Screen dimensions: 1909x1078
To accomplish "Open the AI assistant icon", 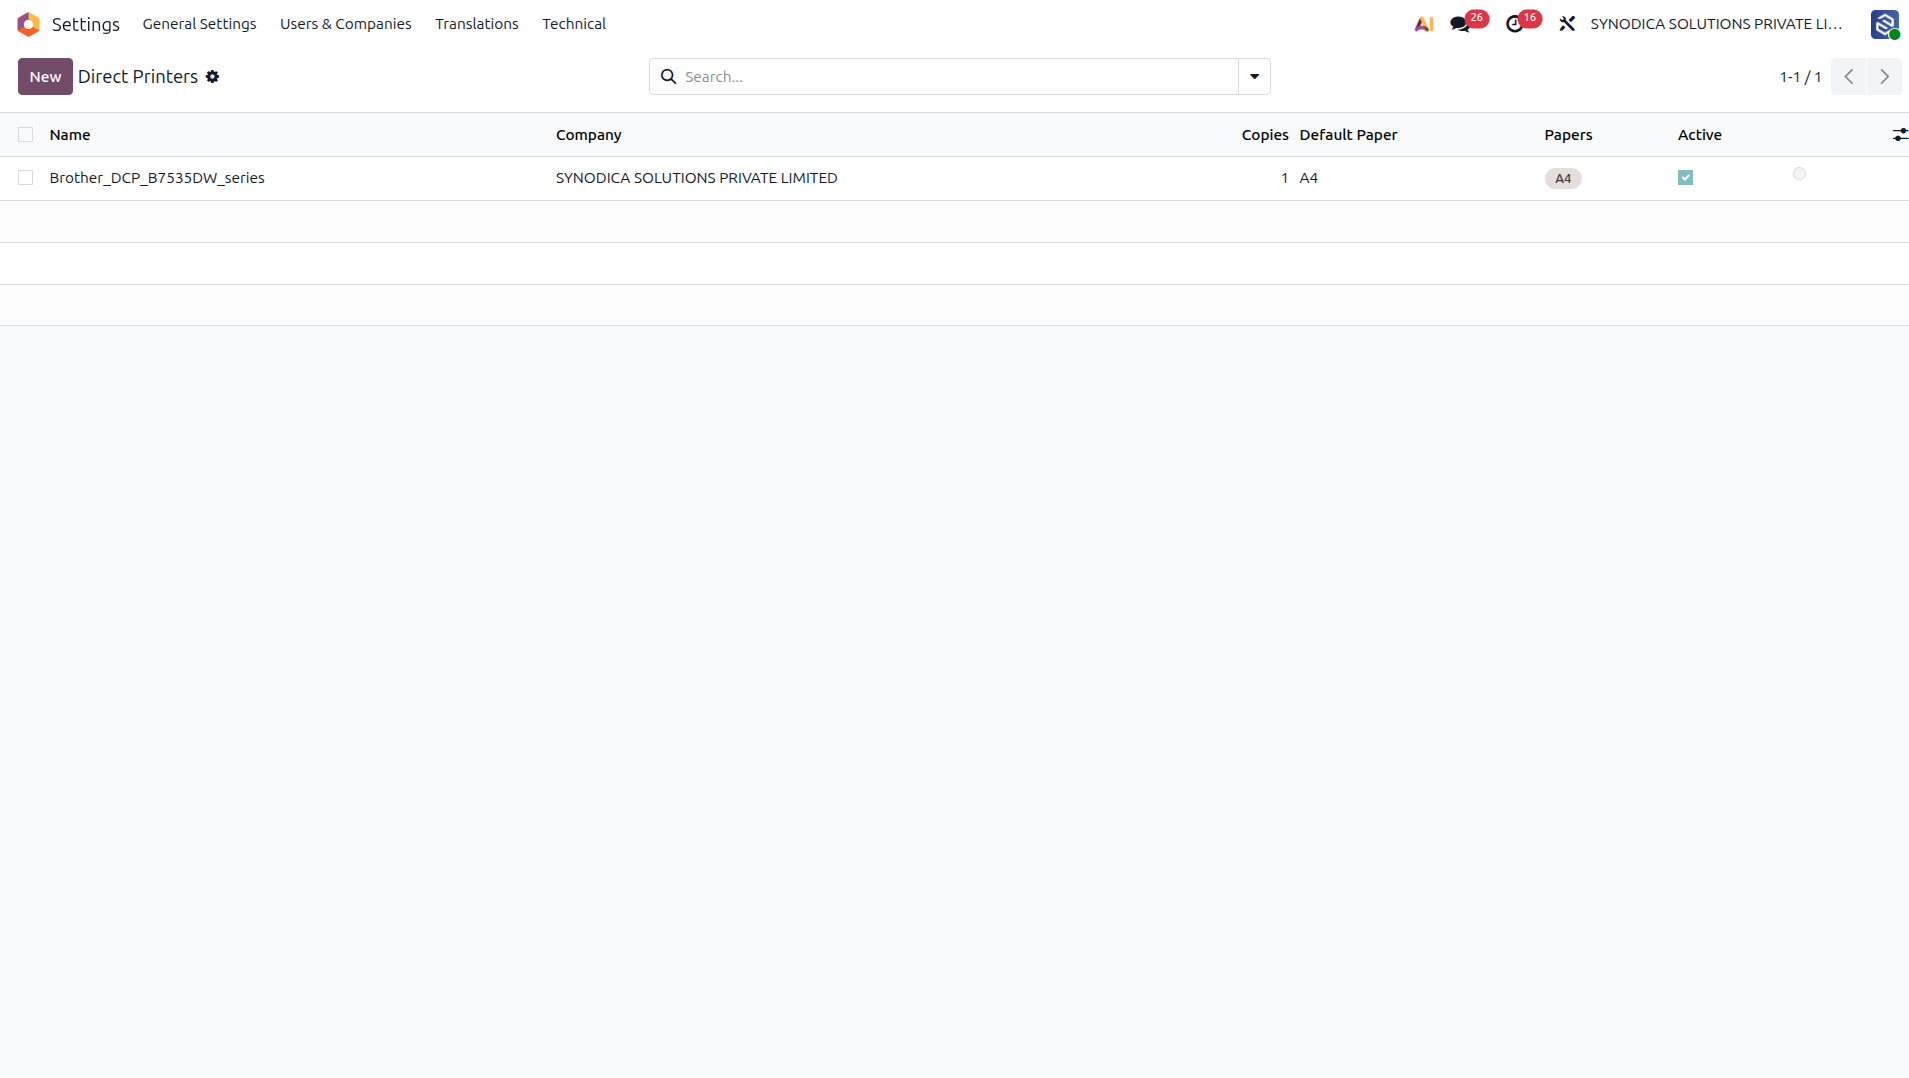I will [x=1424, y=24].
